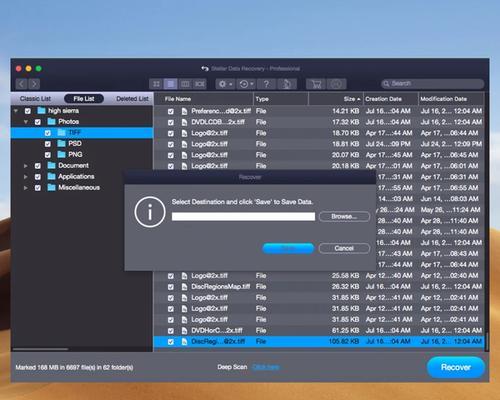This screenshot has width=500, height=400.
Task: Click Browse... to choose a destination
Action: coord(344,216)
